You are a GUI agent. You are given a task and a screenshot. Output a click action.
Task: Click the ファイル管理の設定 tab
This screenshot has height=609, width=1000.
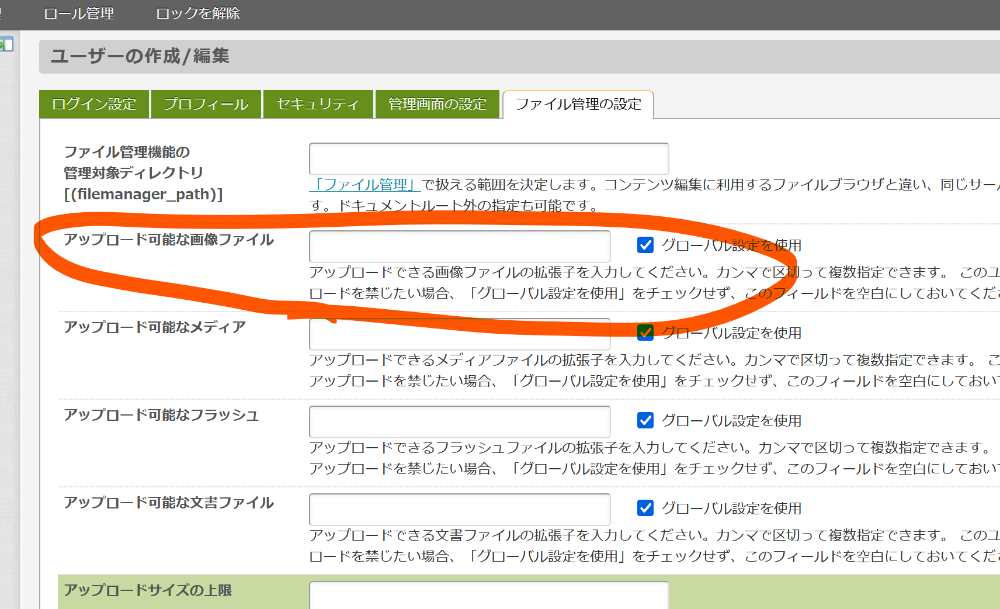click(578, 104)
